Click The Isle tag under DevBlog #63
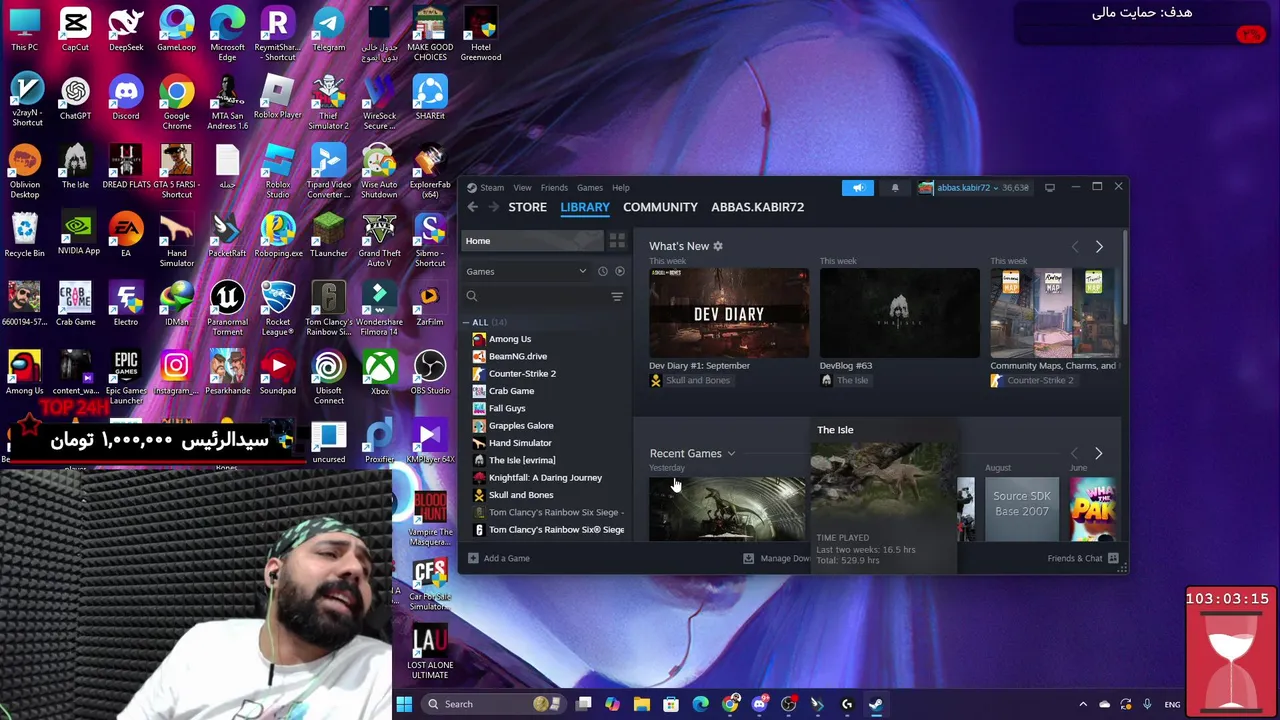The image size is (1280, 720). 844,380
